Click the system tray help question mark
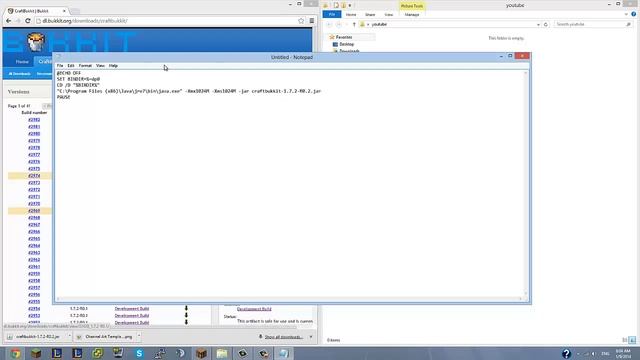 pyautogui.click(x=566, y=353)
